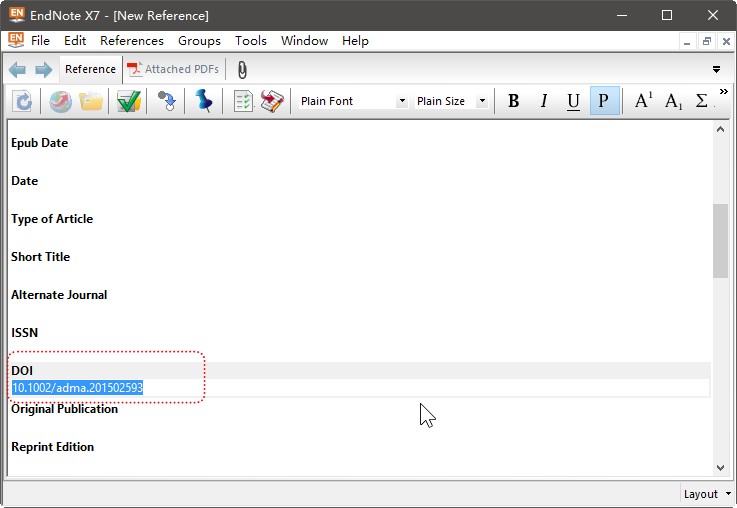Click the DOI field value
The height and width of the screenshot is (508, 737).
pos(77,388)
